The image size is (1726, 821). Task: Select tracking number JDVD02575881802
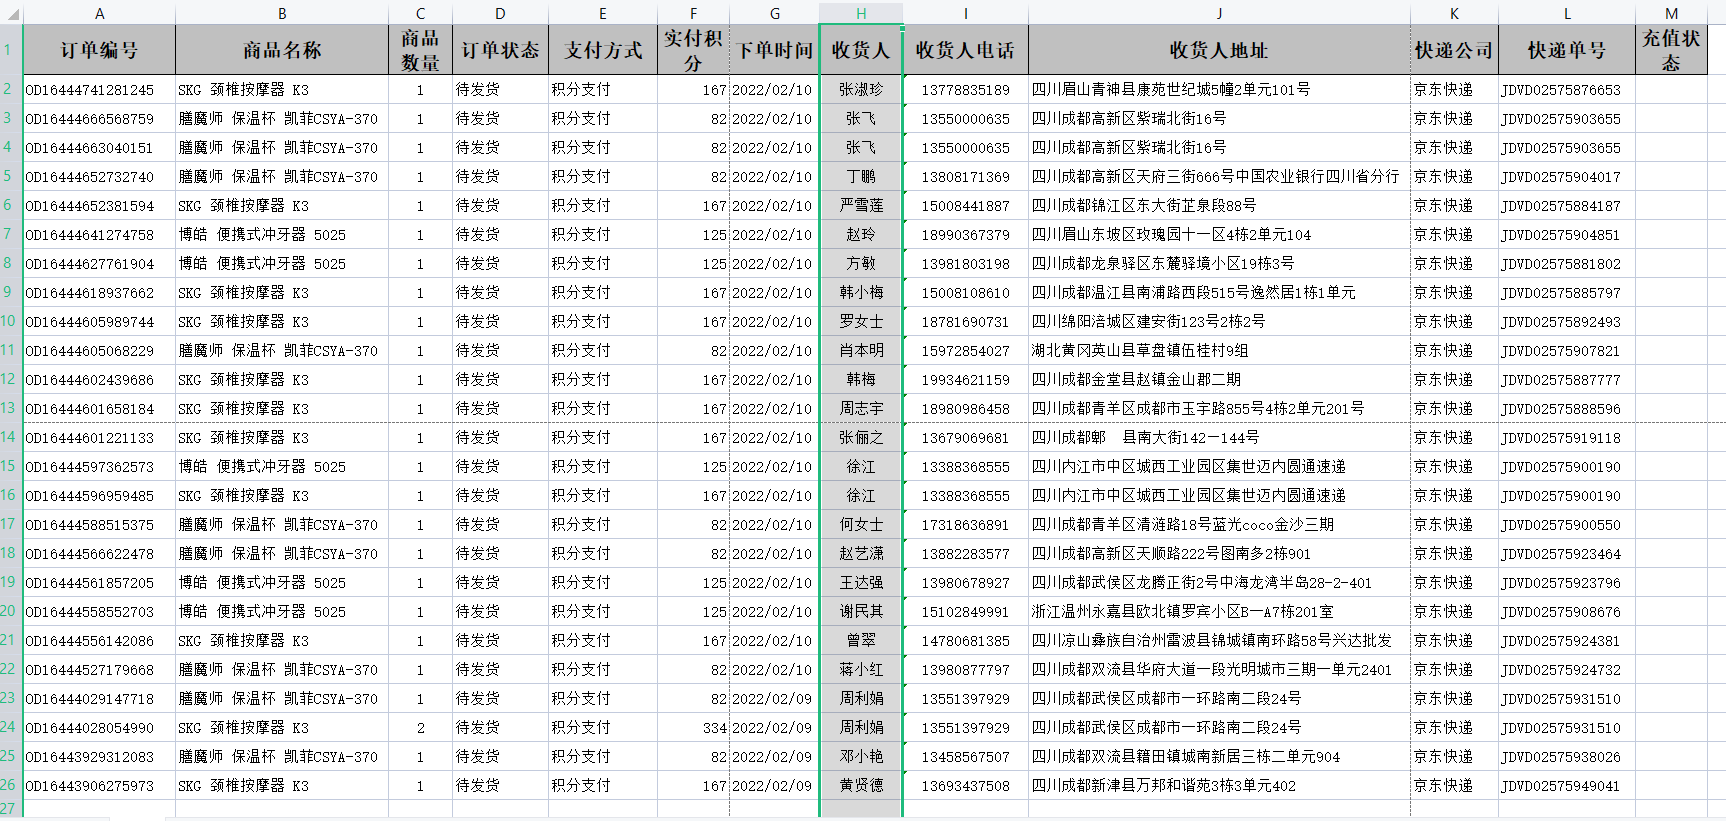tap(1567, 264)
